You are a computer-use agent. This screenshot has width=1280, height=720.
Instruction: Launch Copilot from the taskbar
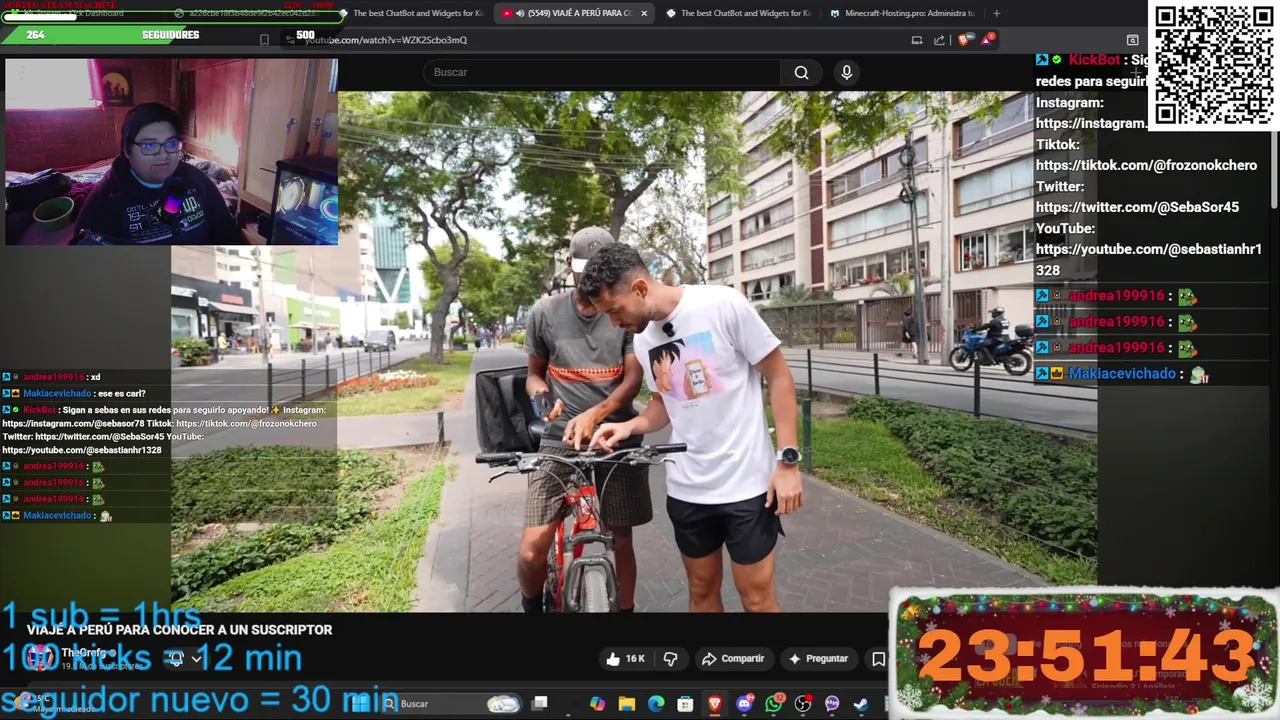coord(597,704)
